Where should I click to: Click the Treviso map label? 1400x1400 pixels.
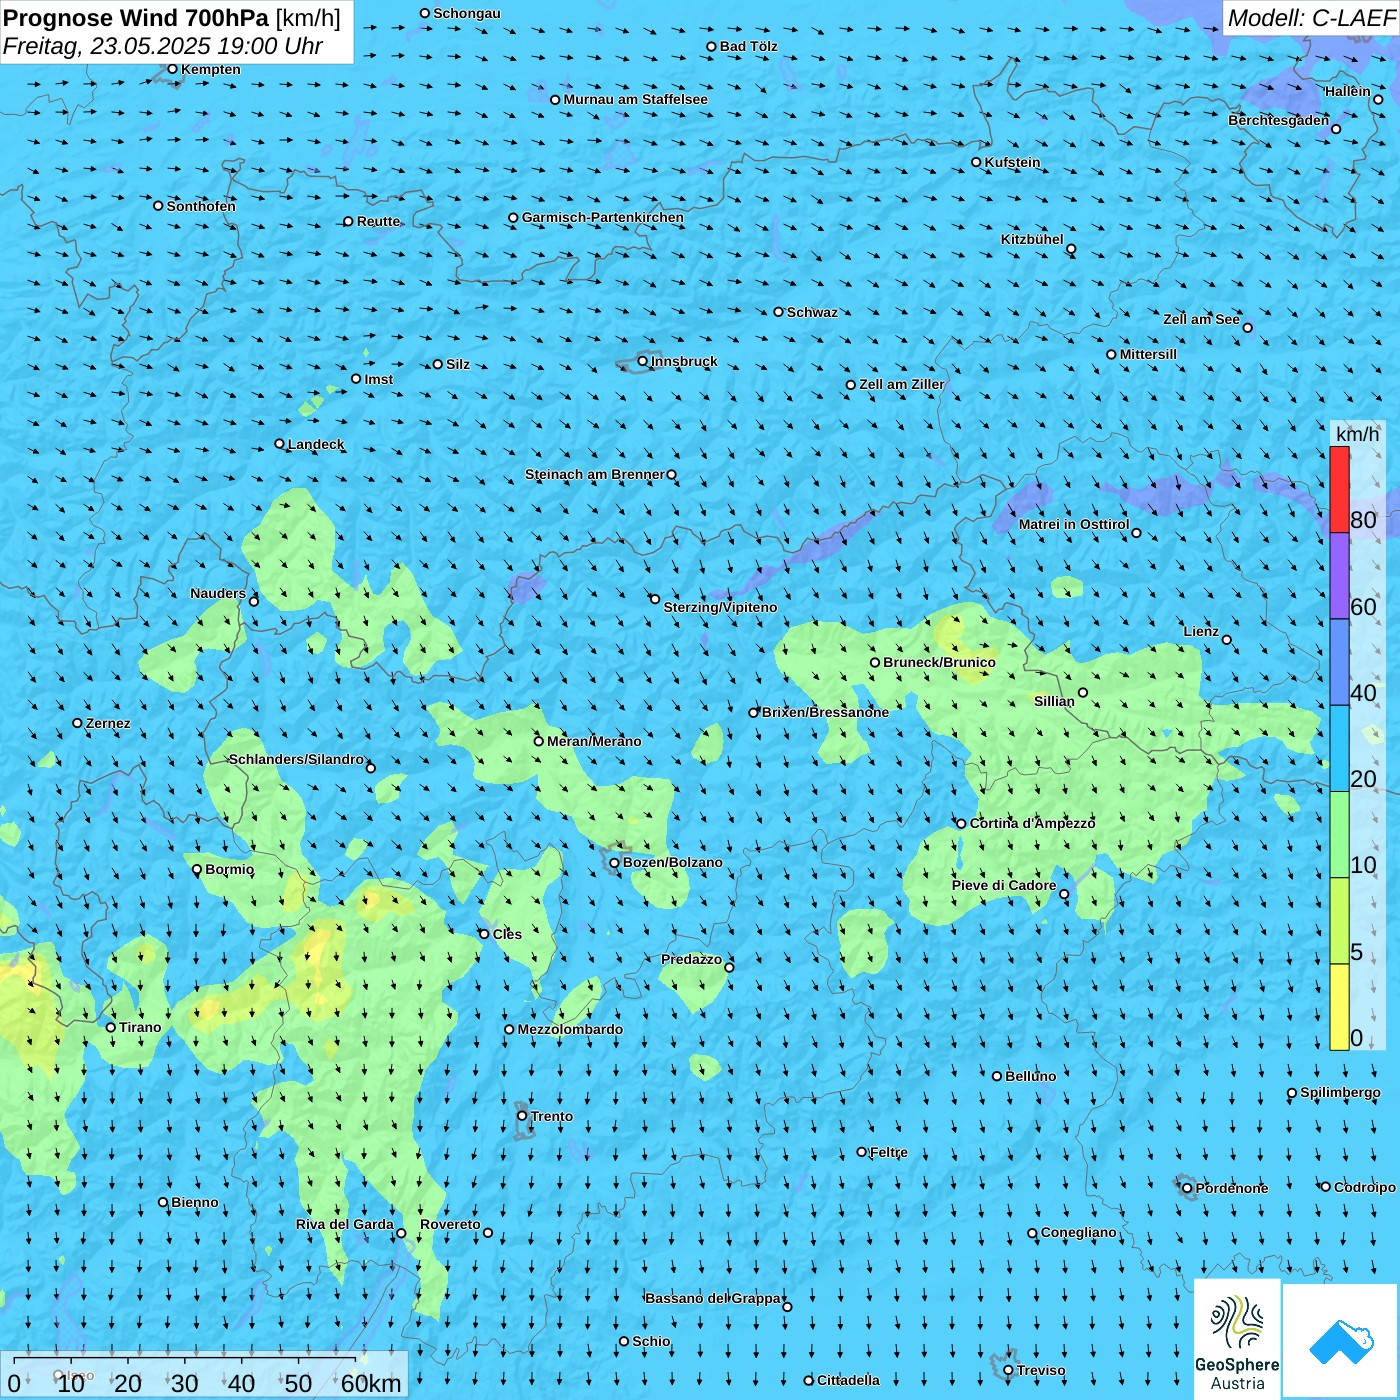1041,1370
